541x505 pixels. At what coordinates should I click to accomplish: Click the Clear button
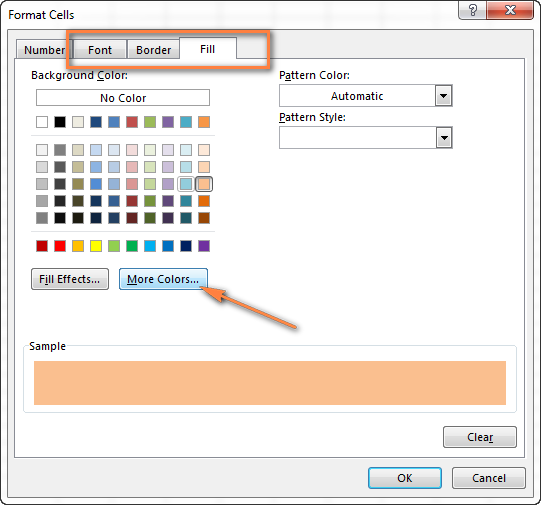pyautogui.click(x=480, y=437)
